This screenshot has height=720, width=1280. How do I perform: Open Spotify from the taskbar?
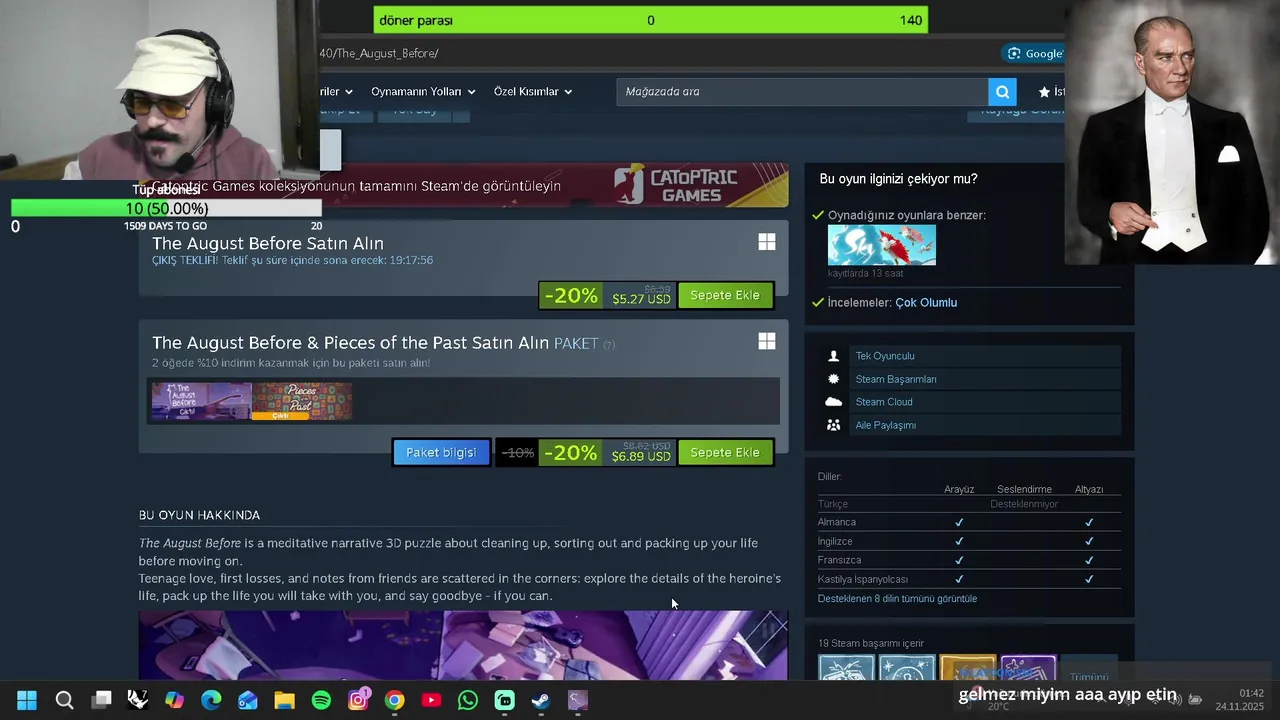[x=321, y=701]
